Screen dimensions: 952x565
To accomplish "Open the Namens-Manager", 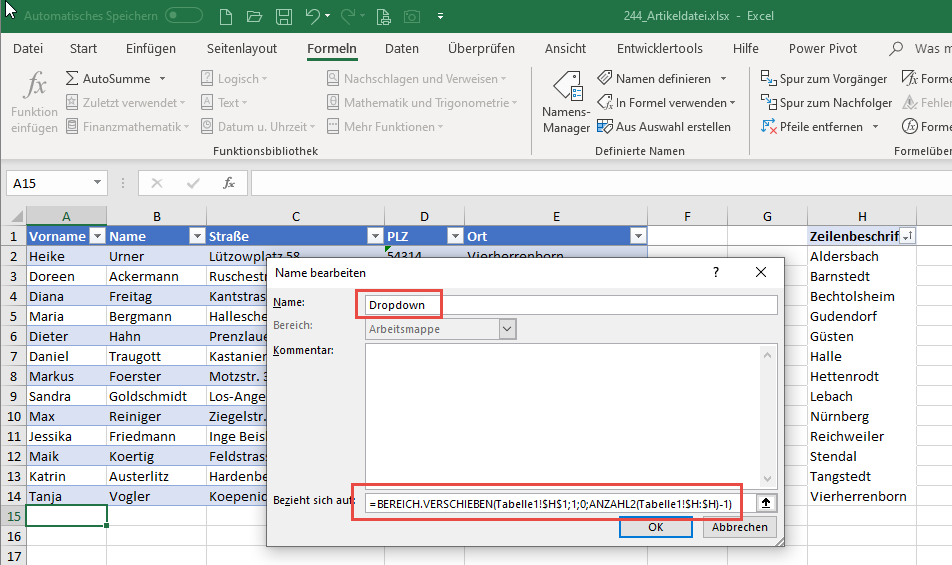I will [x=566, y=102].
